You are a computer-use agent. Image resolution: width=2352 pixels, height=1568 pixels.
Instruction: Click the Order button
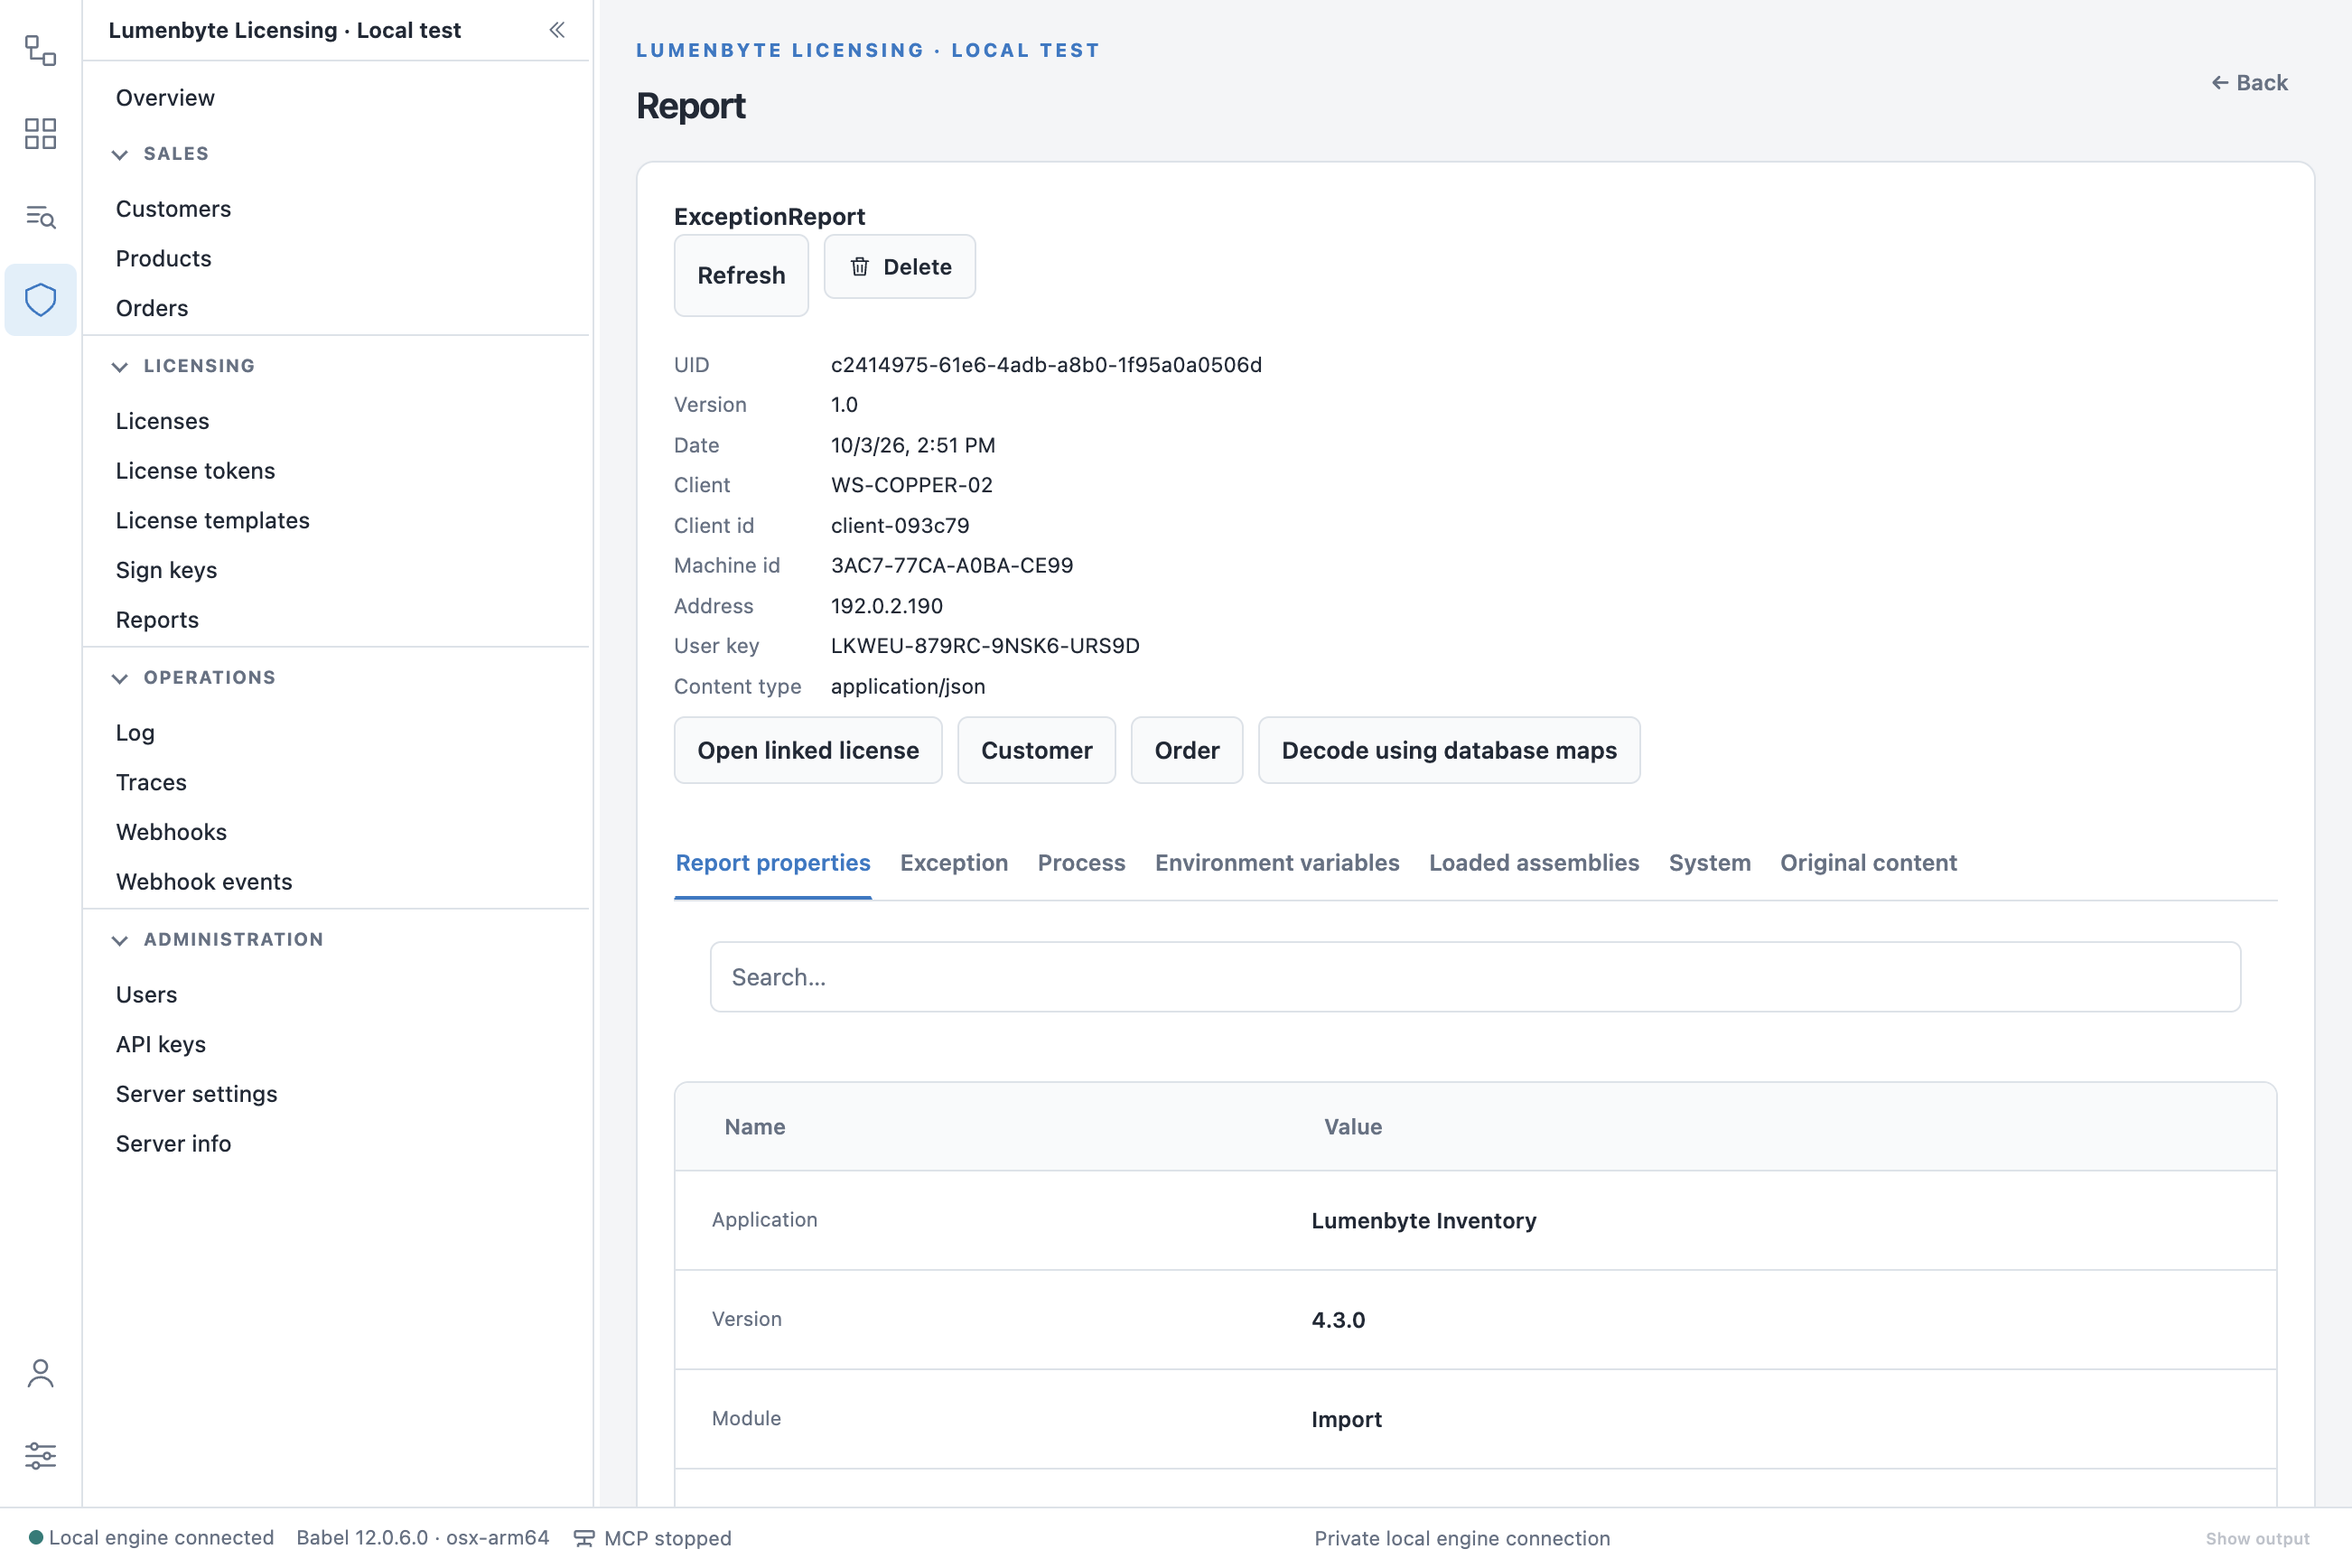(1186, 750)
